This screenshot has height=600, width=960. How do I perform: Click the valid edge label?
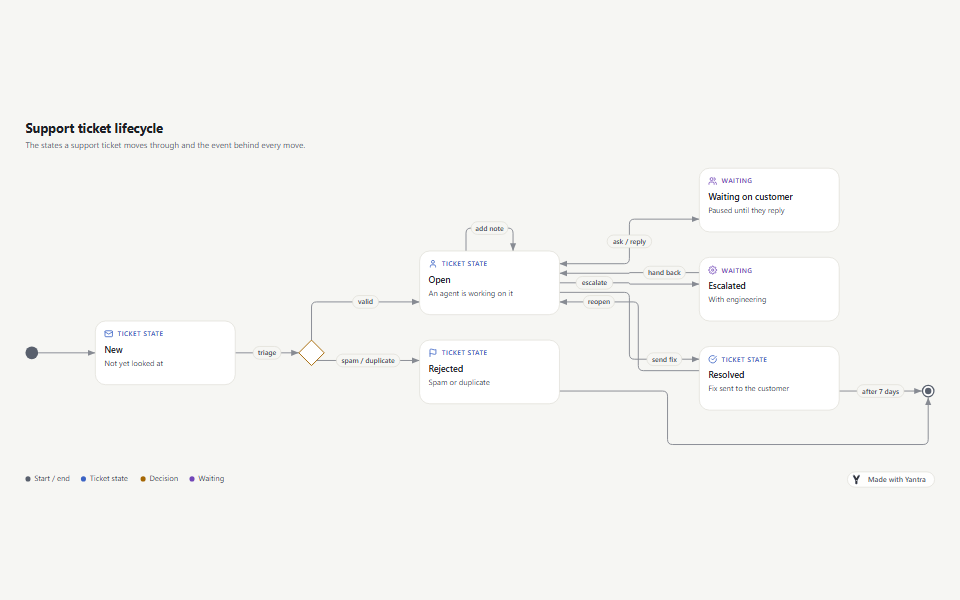366,301
